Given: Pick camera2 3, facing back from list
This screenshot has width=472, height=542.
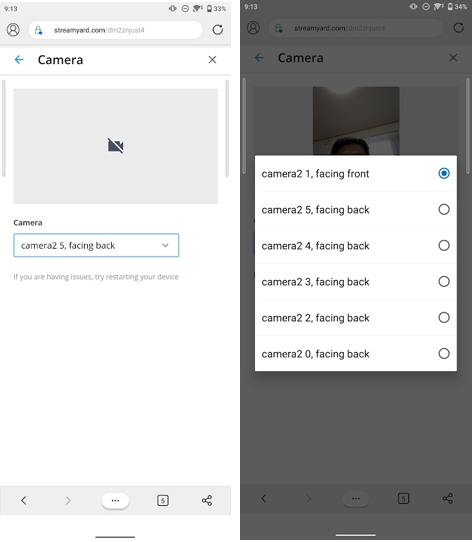Looking at the screenshot, I should (355, 282).
